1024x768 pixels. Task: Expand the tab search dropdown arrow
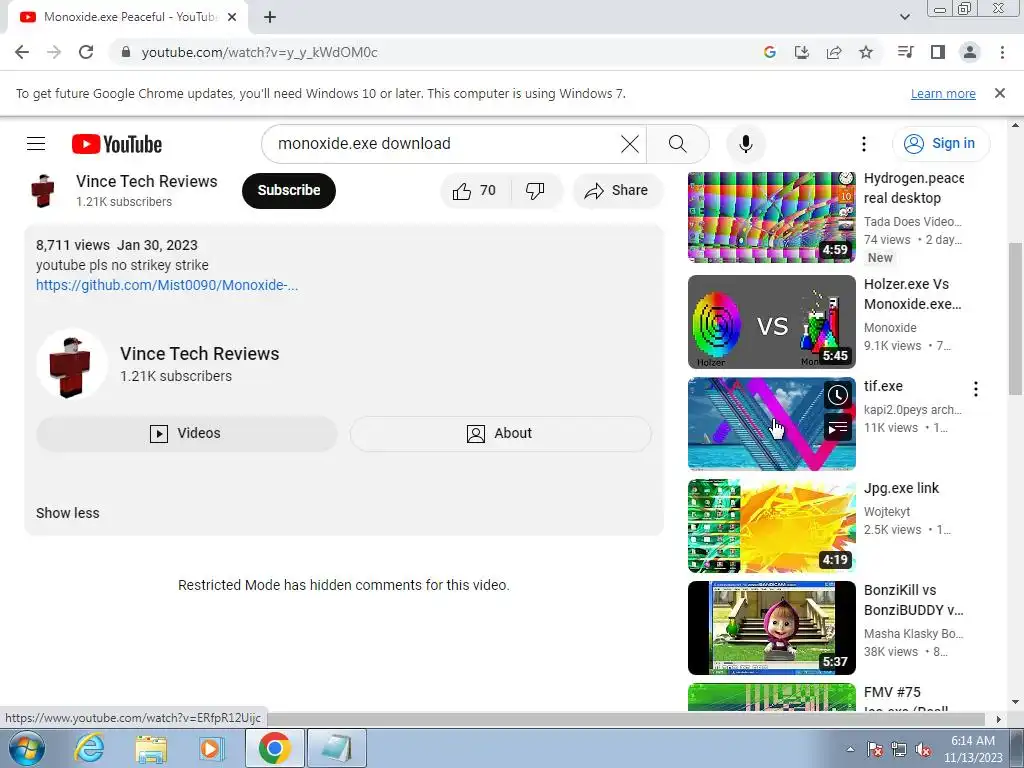[904, 18]
